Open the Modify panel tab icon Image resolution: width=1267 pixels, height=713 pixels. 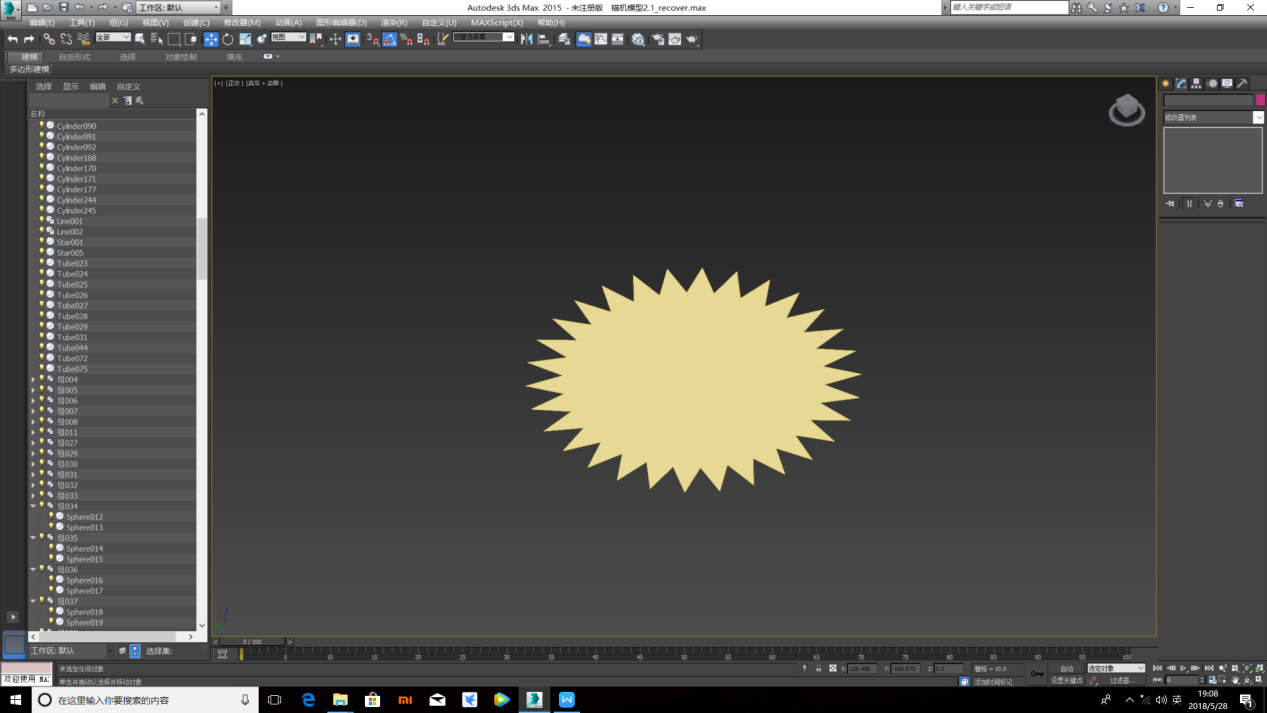tap(1181, 84)
